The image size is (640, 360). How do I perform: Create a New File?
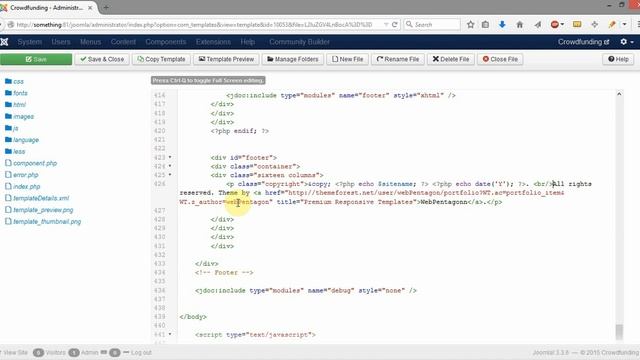coord(347,59)
